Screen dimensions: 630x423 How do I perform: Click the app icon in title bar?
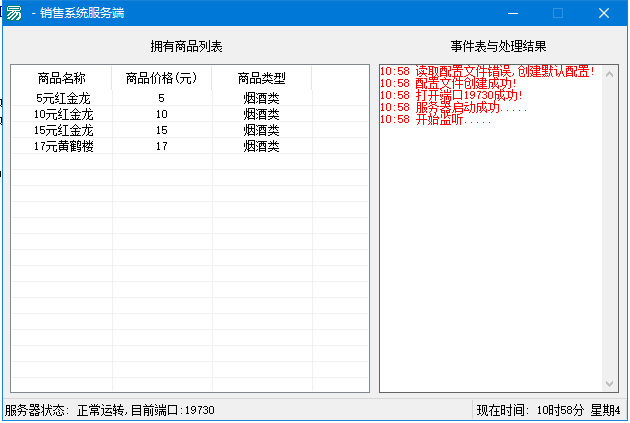pos(14,13)
